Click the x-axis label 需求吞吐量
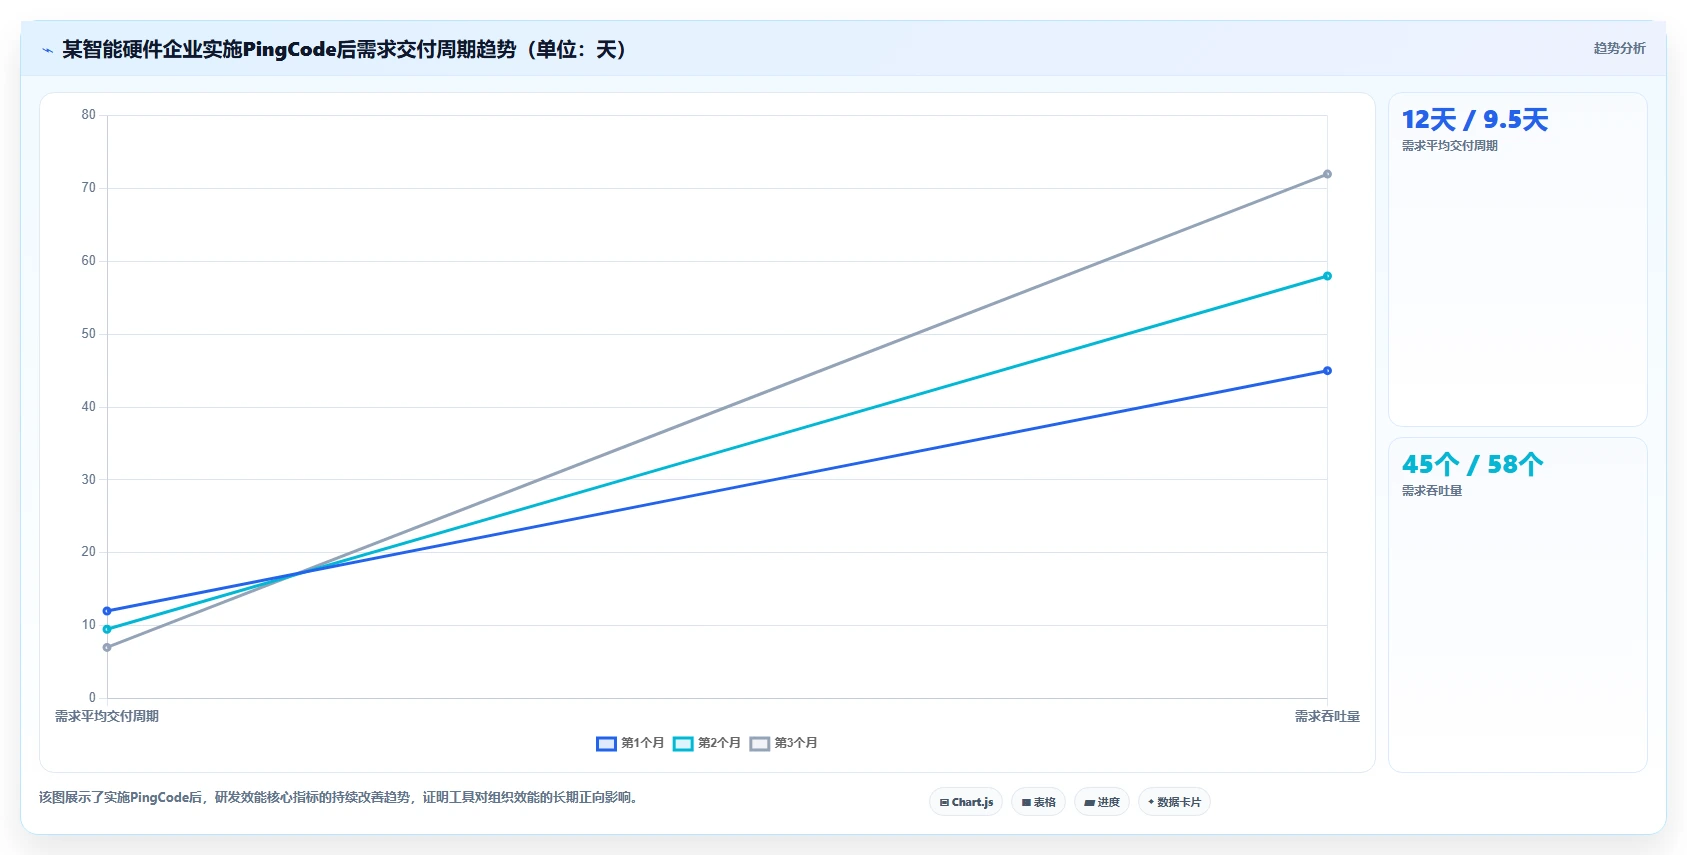Image resolution: width=1687 pixels, height=855 pixels. click(x=1327, y=716)
